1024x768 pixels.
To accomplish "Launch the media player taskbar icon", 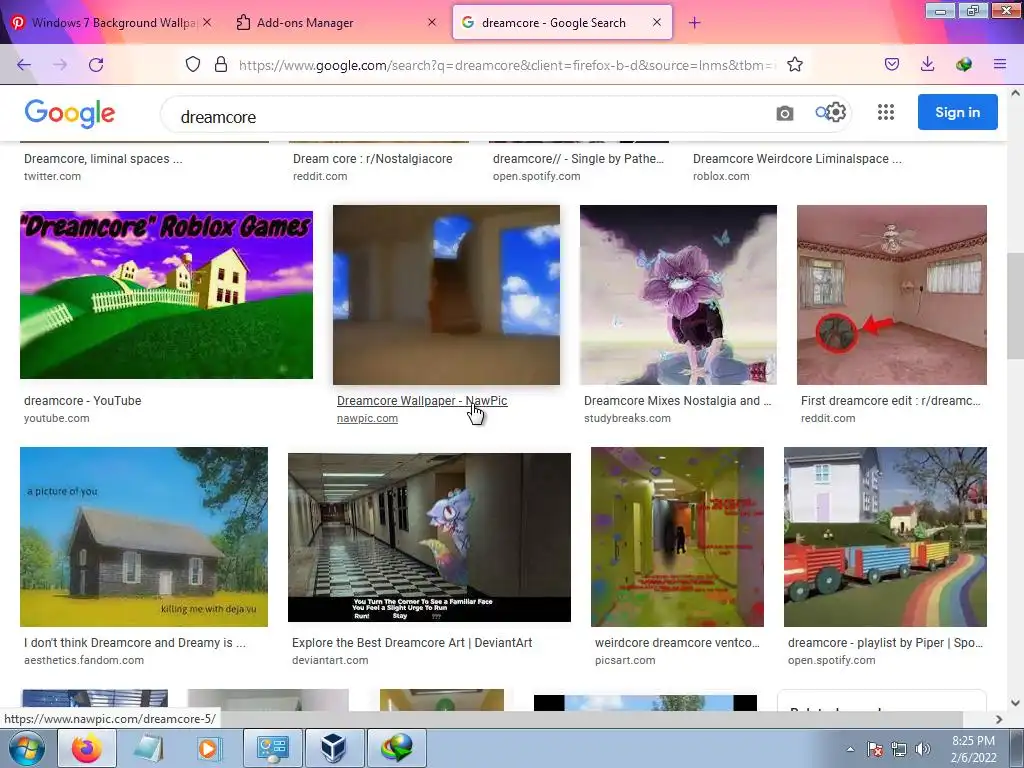I will click(208, 748).
